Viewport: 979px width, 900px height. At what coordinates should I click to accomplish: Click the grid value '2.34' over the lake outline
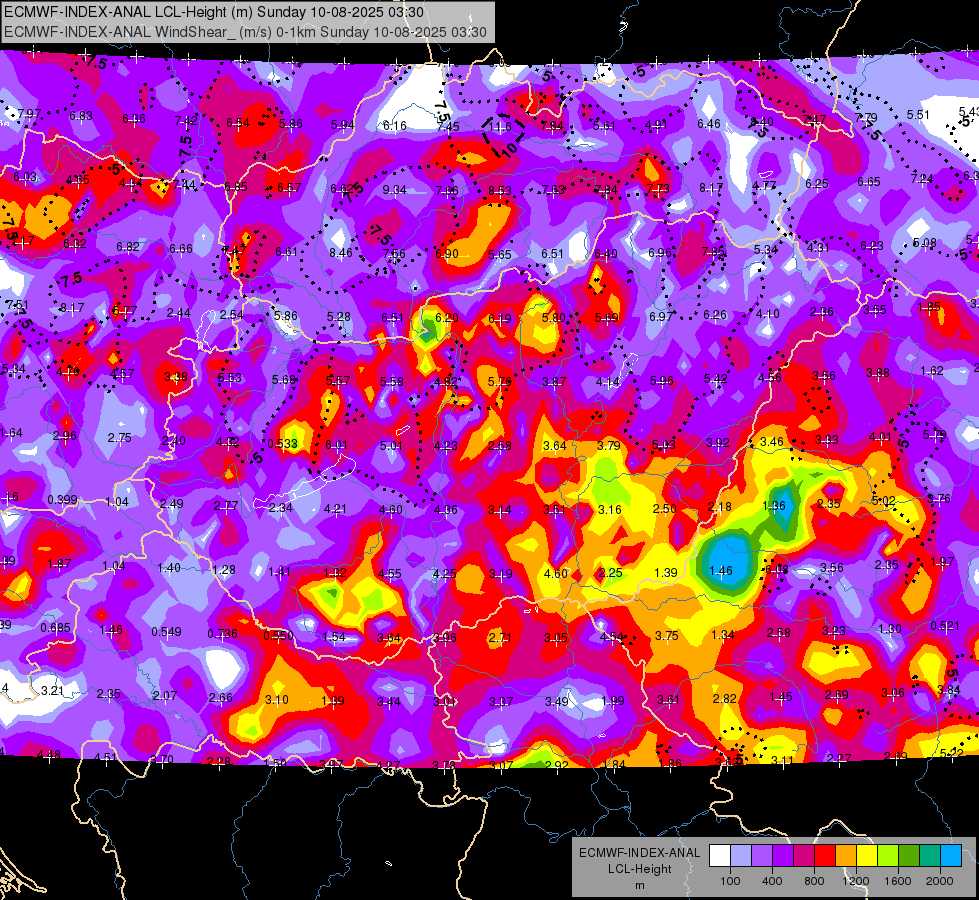pyautogui.click(x=280, y=507)
